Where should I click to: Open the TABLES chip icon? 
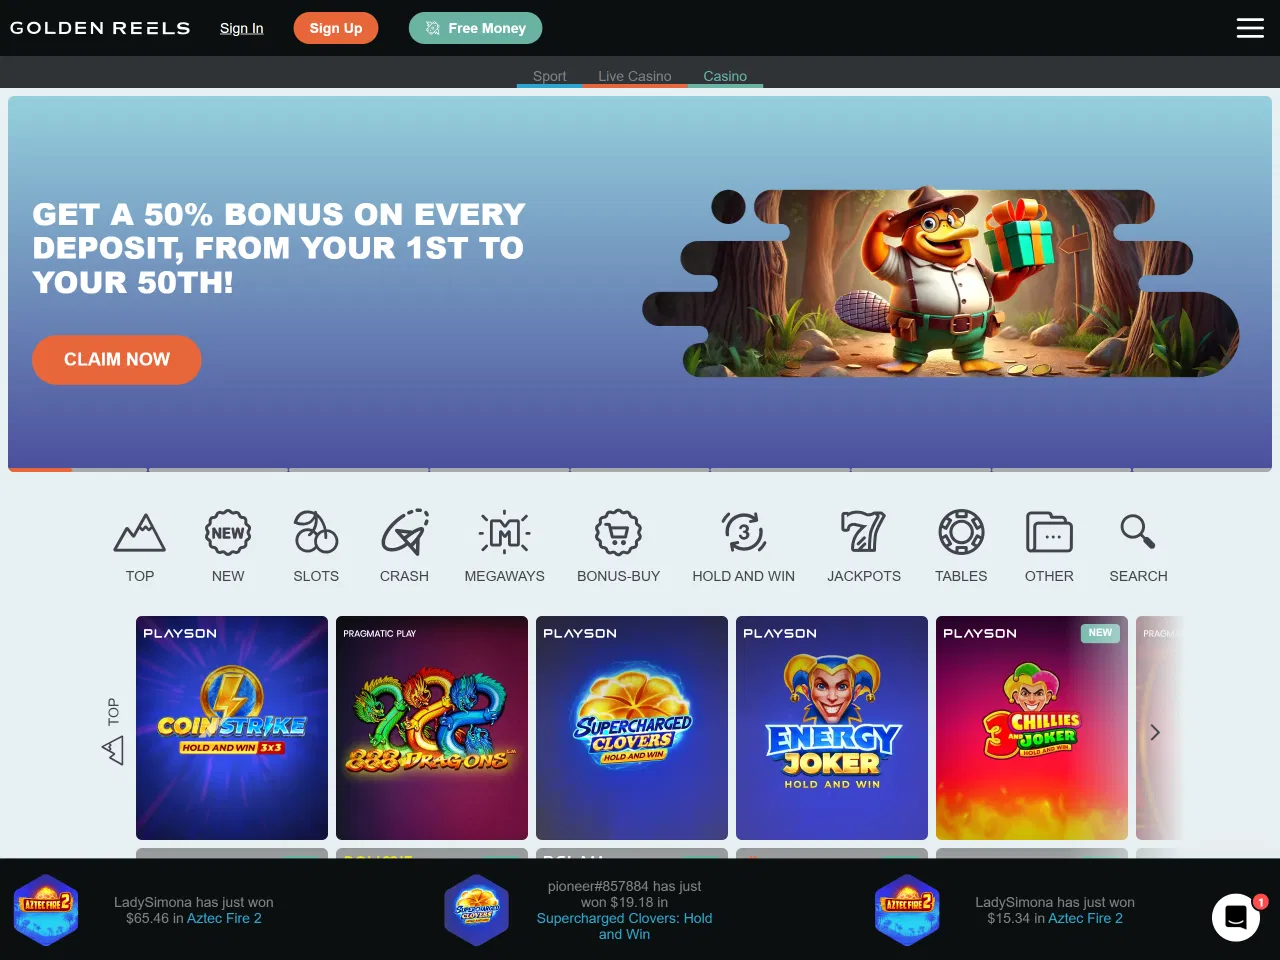click(961, 533)
